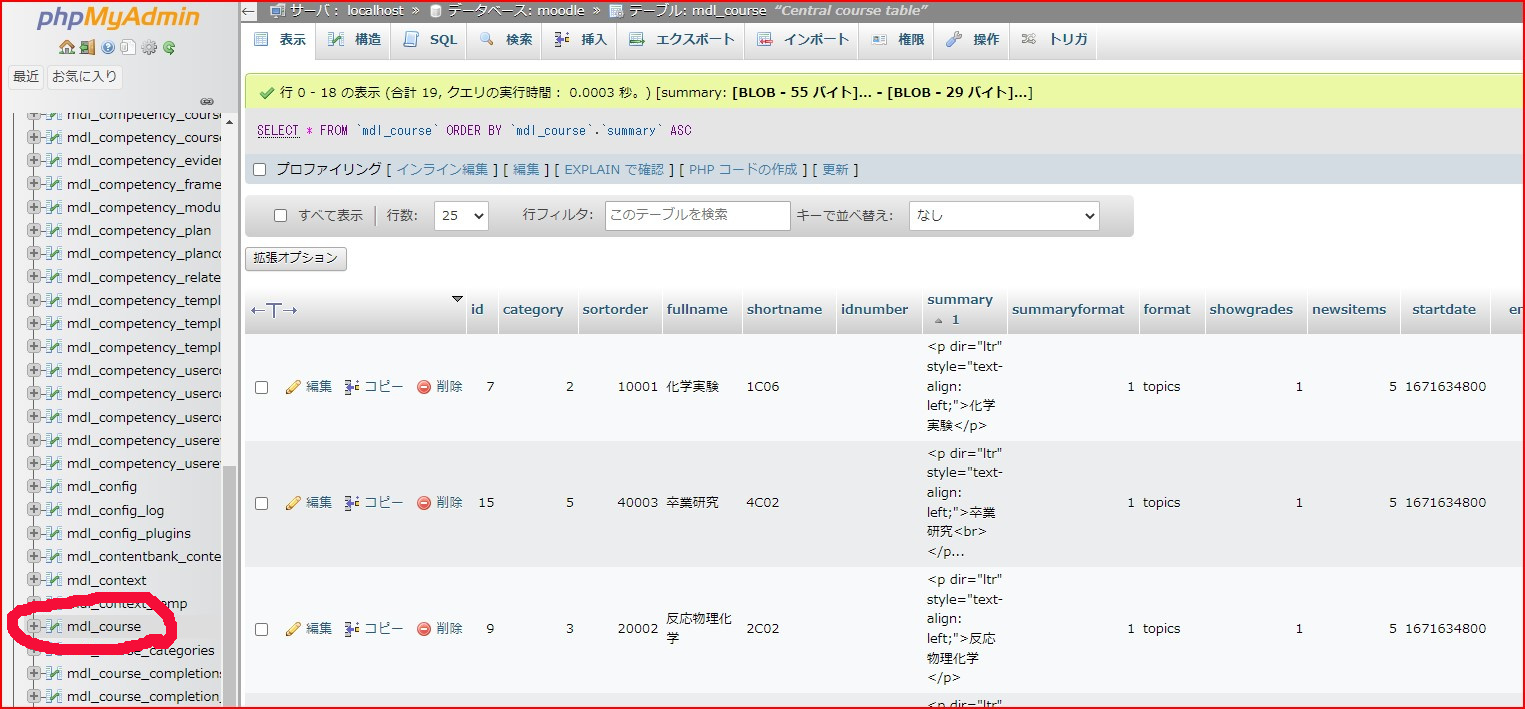
Task: Check the row checkbox for 反応物理化学
Action: [262, 630]
